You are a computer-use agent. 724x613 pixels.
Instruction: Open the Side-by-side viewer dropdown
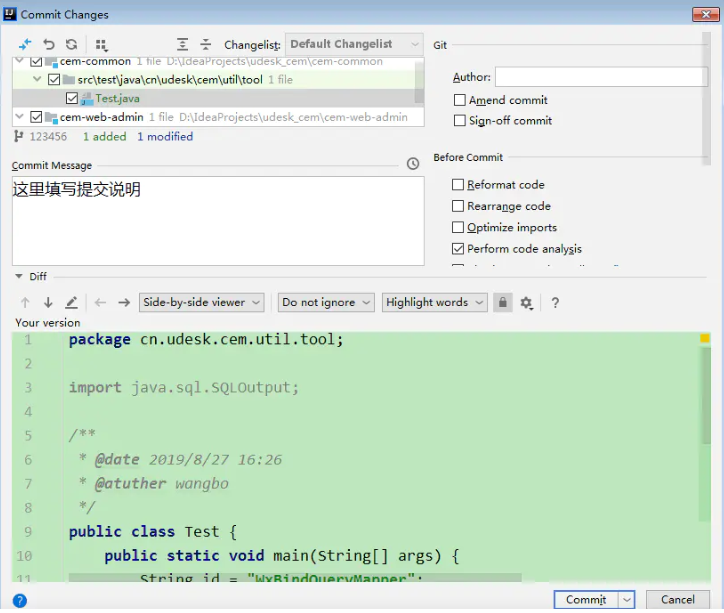tap(201, 303)
